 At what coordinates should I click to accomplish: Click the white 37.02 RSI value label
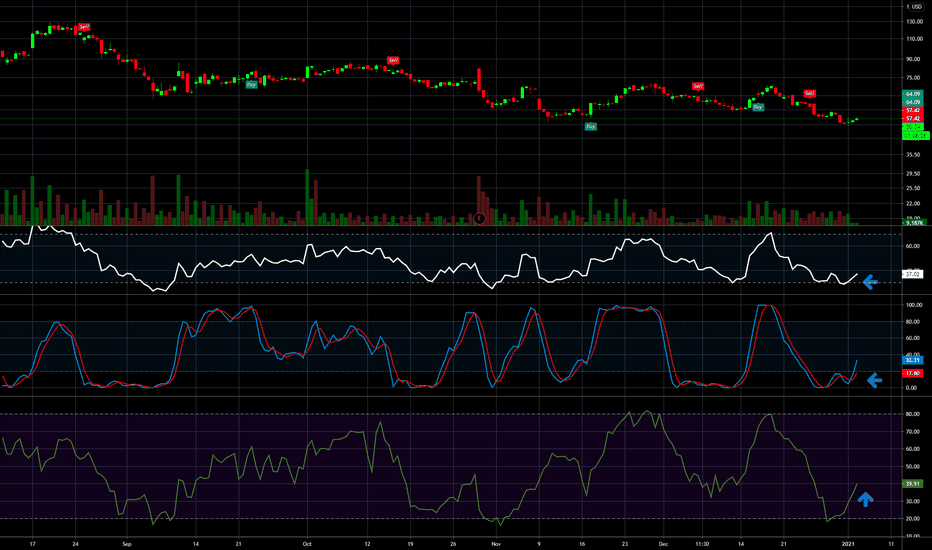(x=912, y=274)
